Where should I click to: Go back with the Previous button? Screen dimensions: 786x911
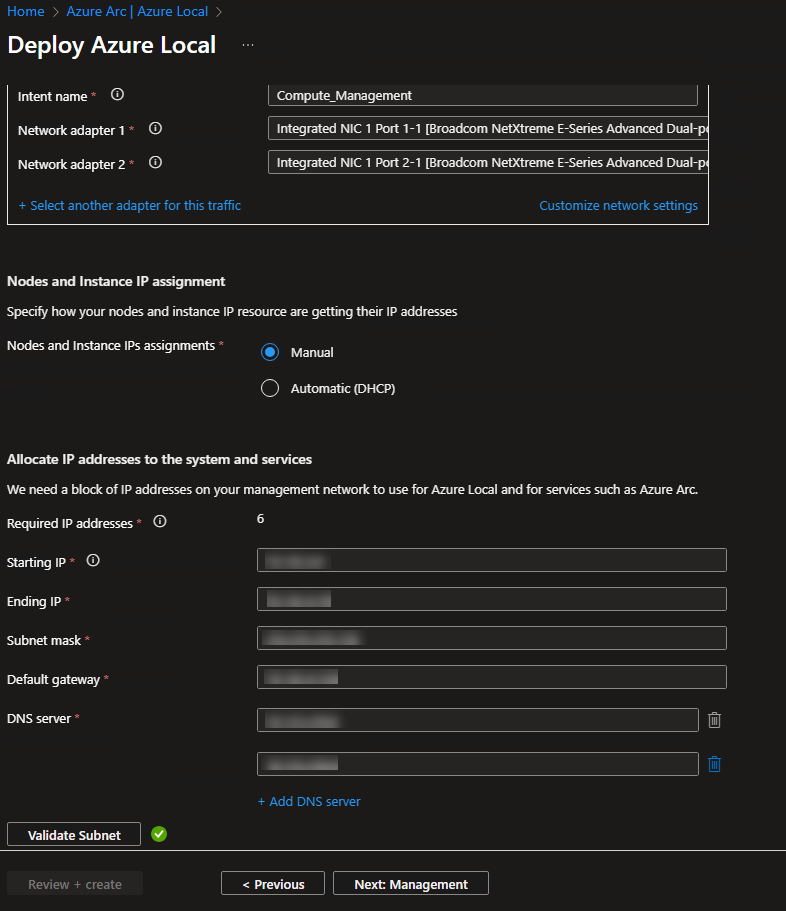(273, 884)
